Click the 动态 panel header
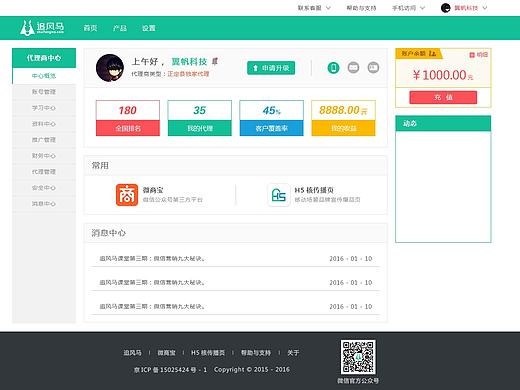This screenshot has height=390, width=520. pyautogui.click(x=443, y=124)
